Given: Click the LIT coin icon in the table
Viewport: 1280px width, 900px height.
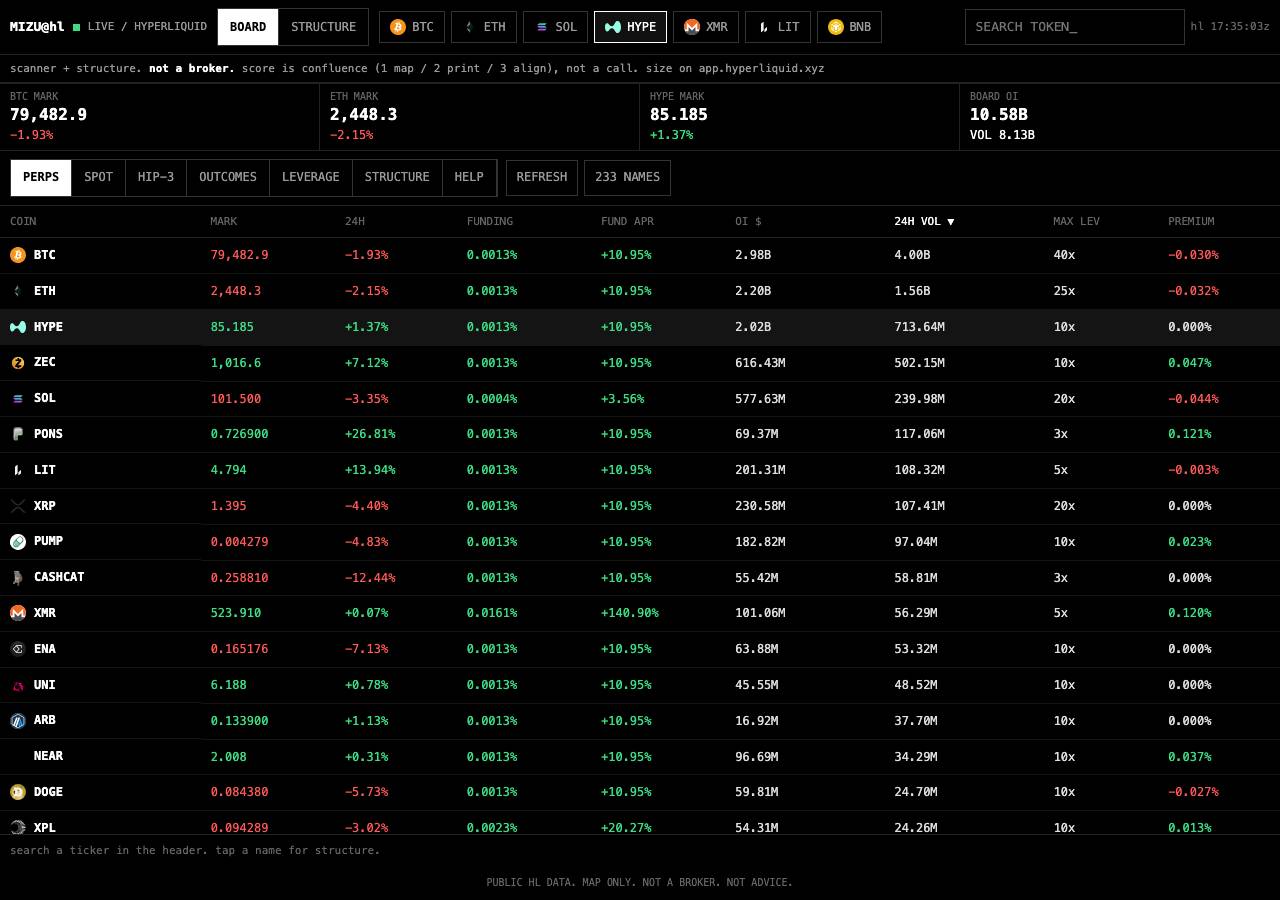Looking at the screenshot, I should coord(17,470).
